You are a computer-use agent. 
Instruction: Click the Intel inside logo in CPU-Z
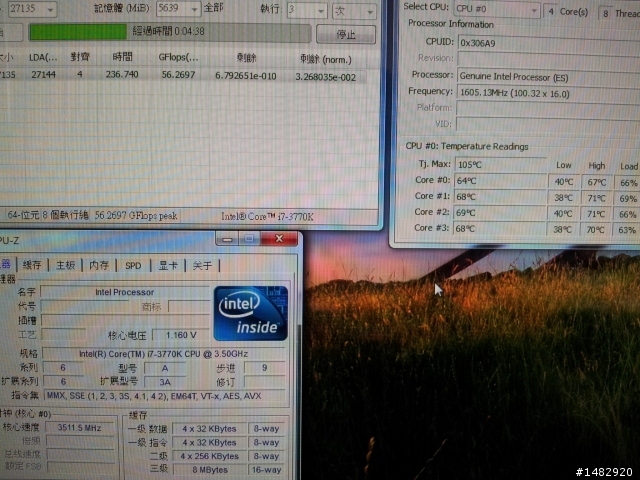coord(251,313)
